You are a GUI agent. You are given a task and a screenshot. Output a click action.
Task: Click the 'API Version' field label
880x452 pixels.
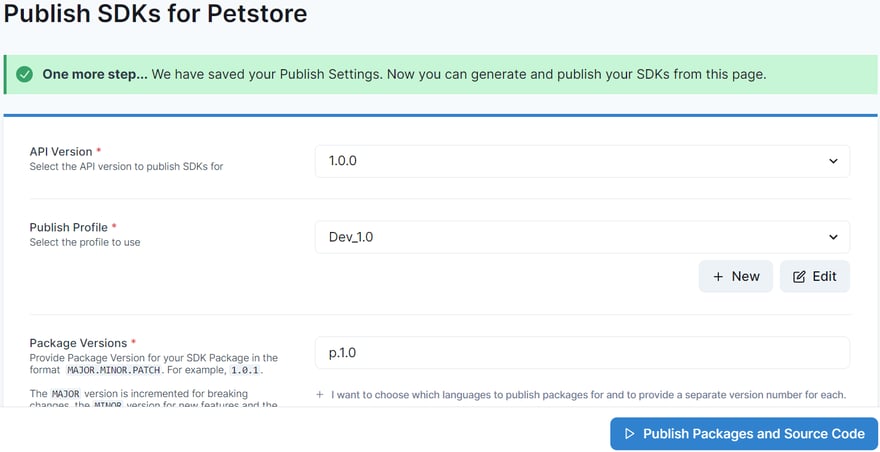tap(61, 152)
